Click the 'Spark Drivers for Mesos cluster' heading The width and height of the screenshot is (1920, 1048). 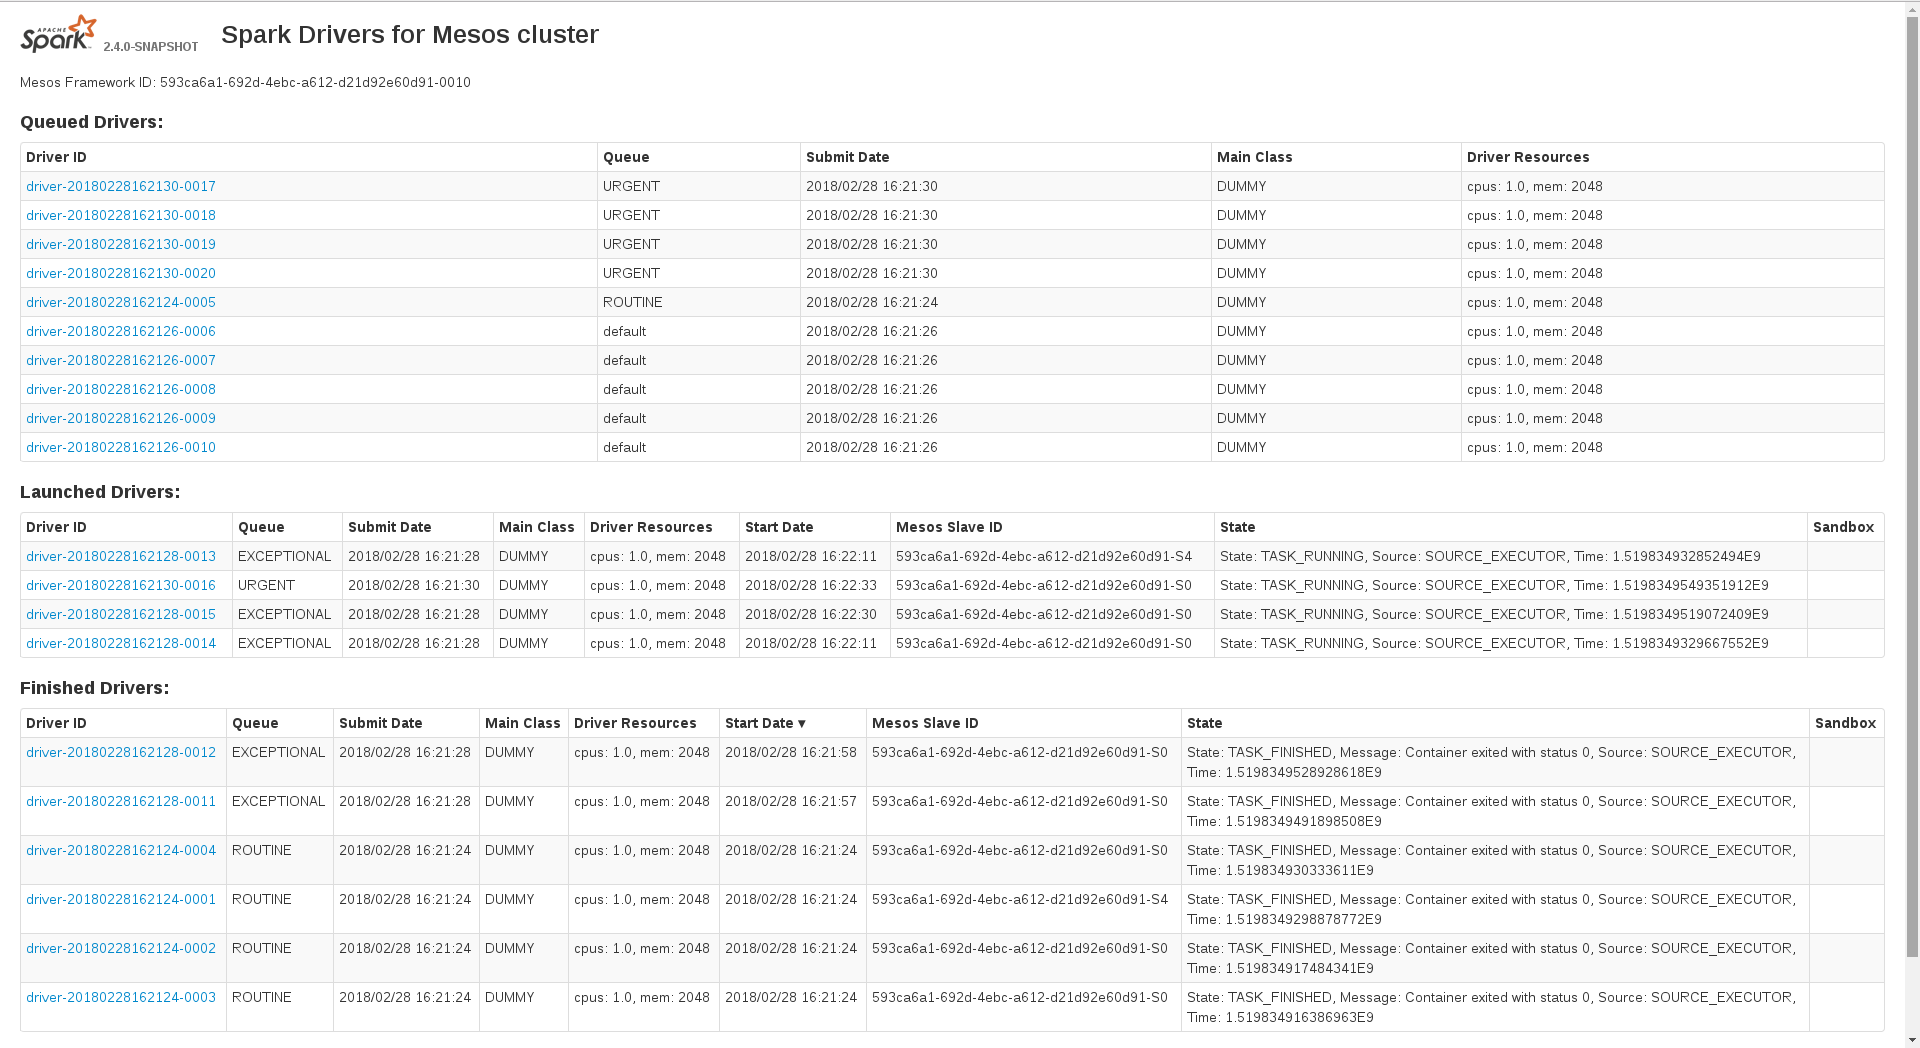[x=410, y=34]
